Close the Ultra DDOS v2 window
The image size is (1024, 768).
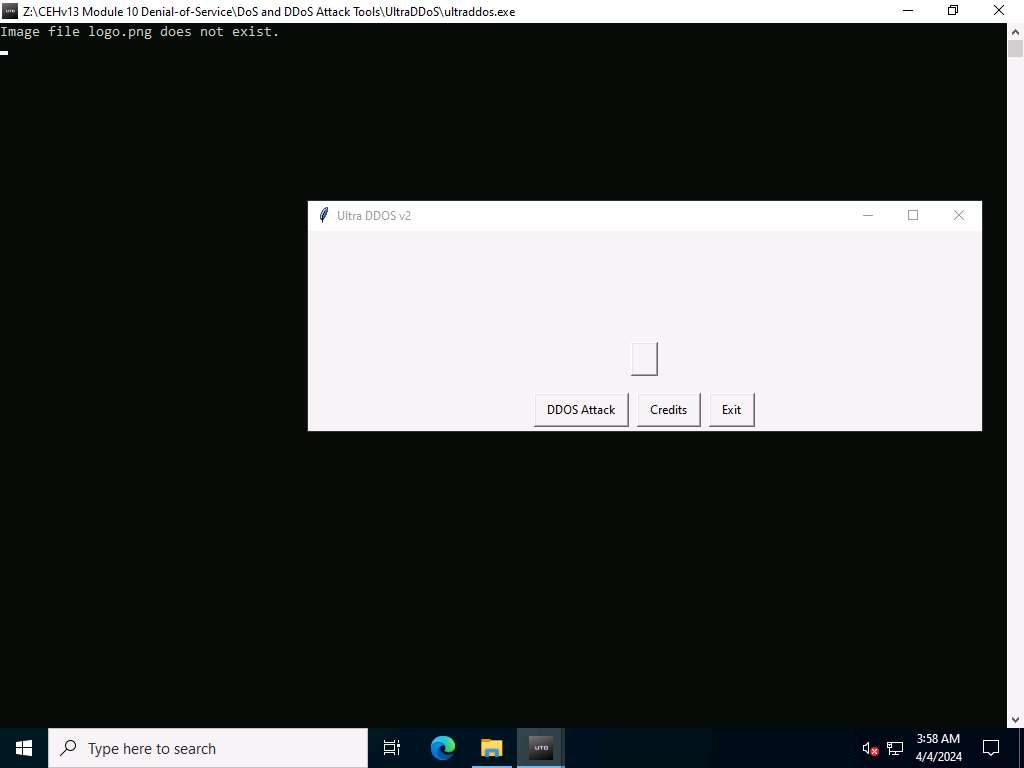958,215
